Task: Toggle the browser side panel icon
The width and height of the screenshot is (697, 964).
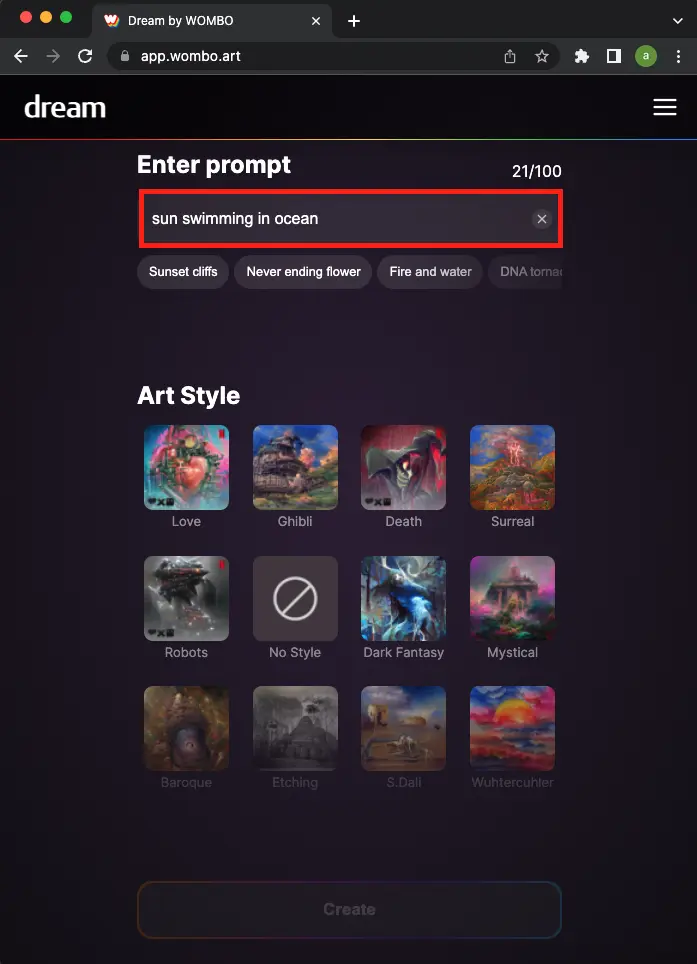Action: pos(613,57)
